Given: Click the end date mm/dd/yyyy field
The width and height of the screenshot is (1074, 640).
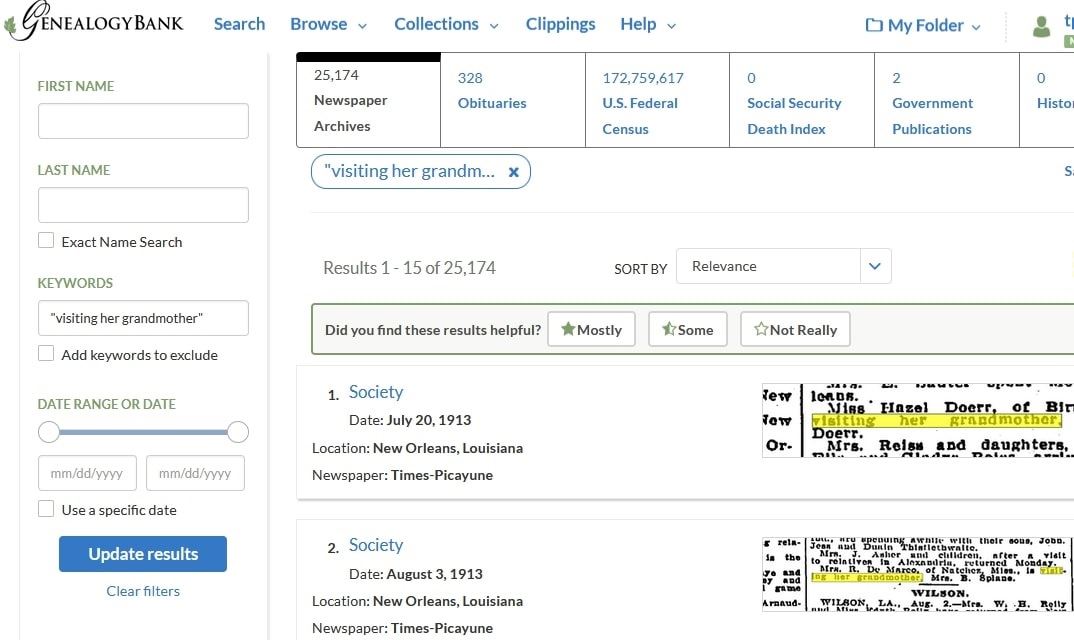Looking at the screenshot, I should (x=195, y=473).
